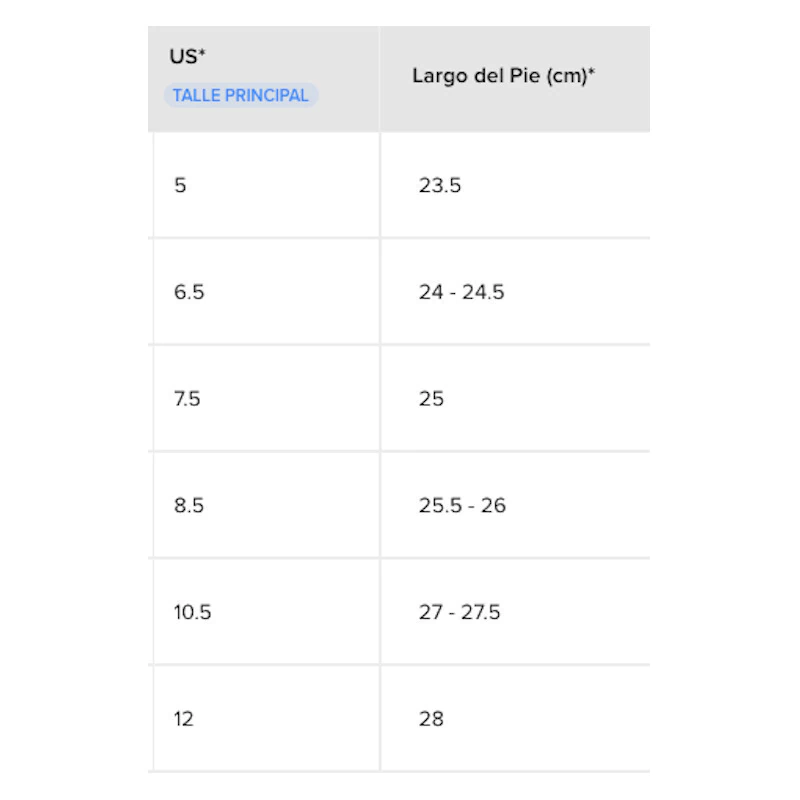Click the 25 cm foot length cell
Screen dimensions: 800x800
(431, 399)
